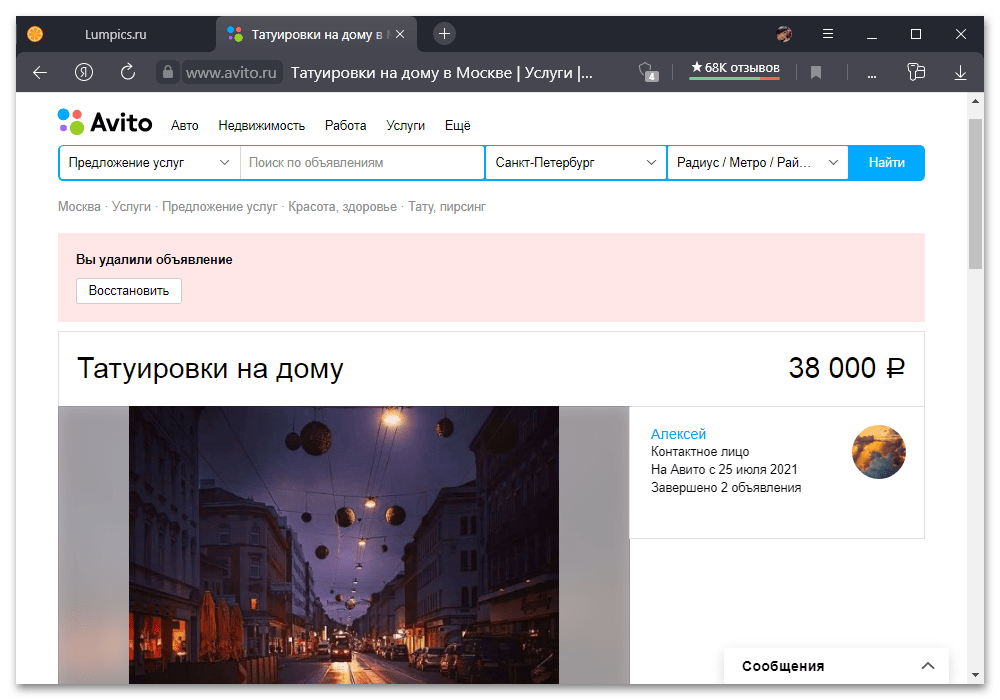This screenshot has height=700, width=1000.
Task: Click the Поиск по объявлениям search field
Action: click(x=362, y=162)
